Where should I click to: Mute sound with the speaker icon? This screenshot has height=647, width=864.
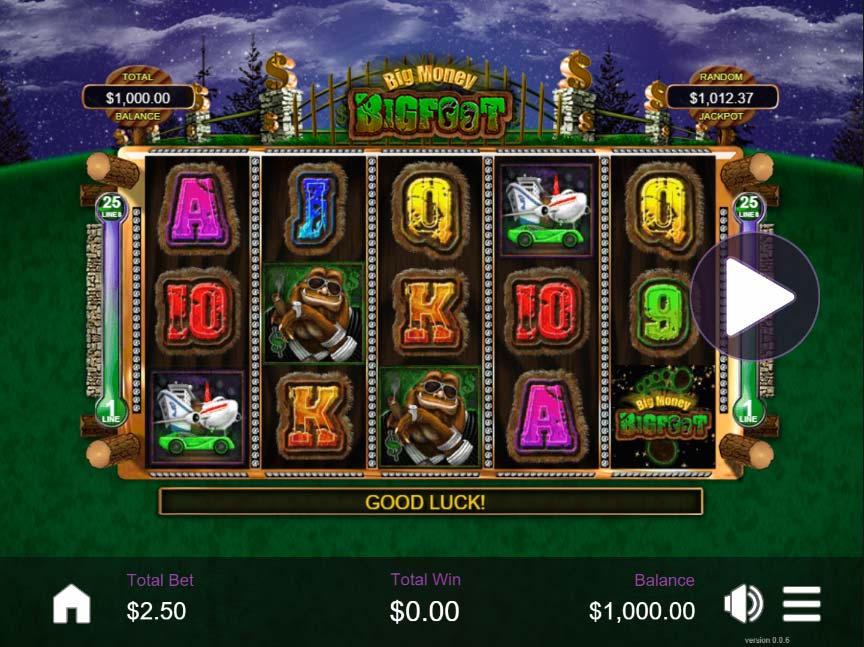tap(743, 603)
